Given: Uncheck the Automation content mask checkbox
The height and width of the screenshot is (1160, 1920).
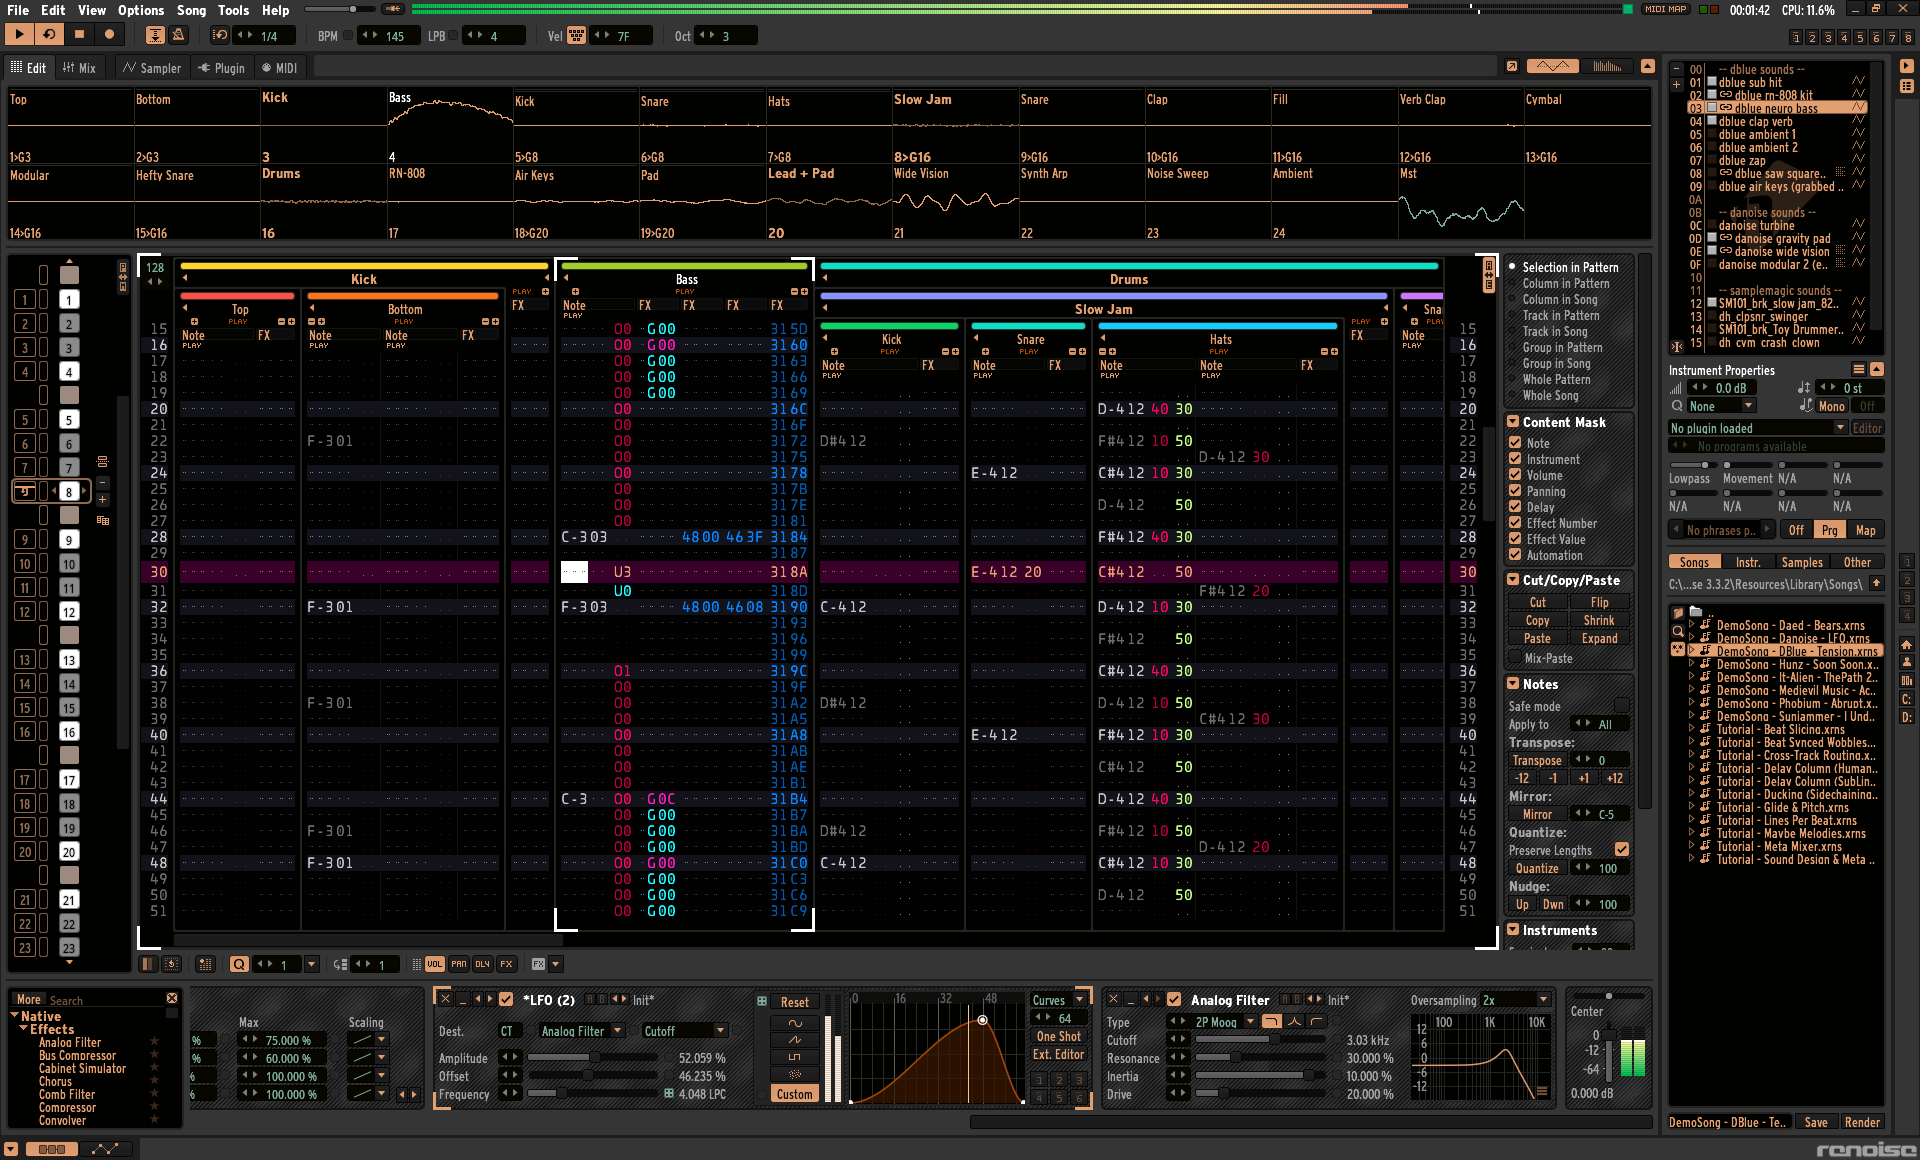Looking at the screenshot, I should (1515, 555).
